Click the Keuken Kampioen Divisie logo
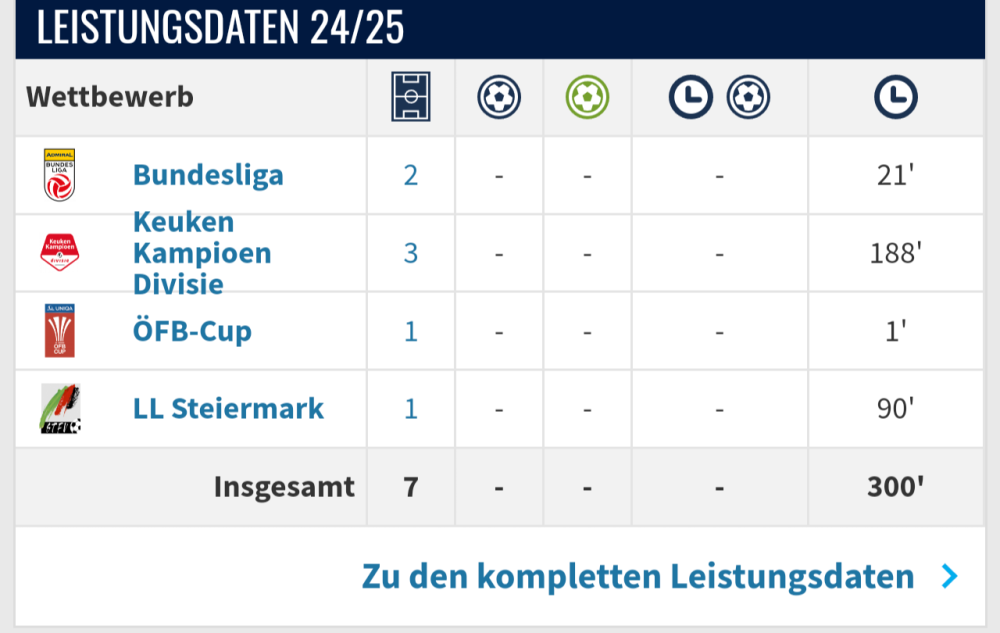Viewport: 1000px width, 633px height. [60, 253]
